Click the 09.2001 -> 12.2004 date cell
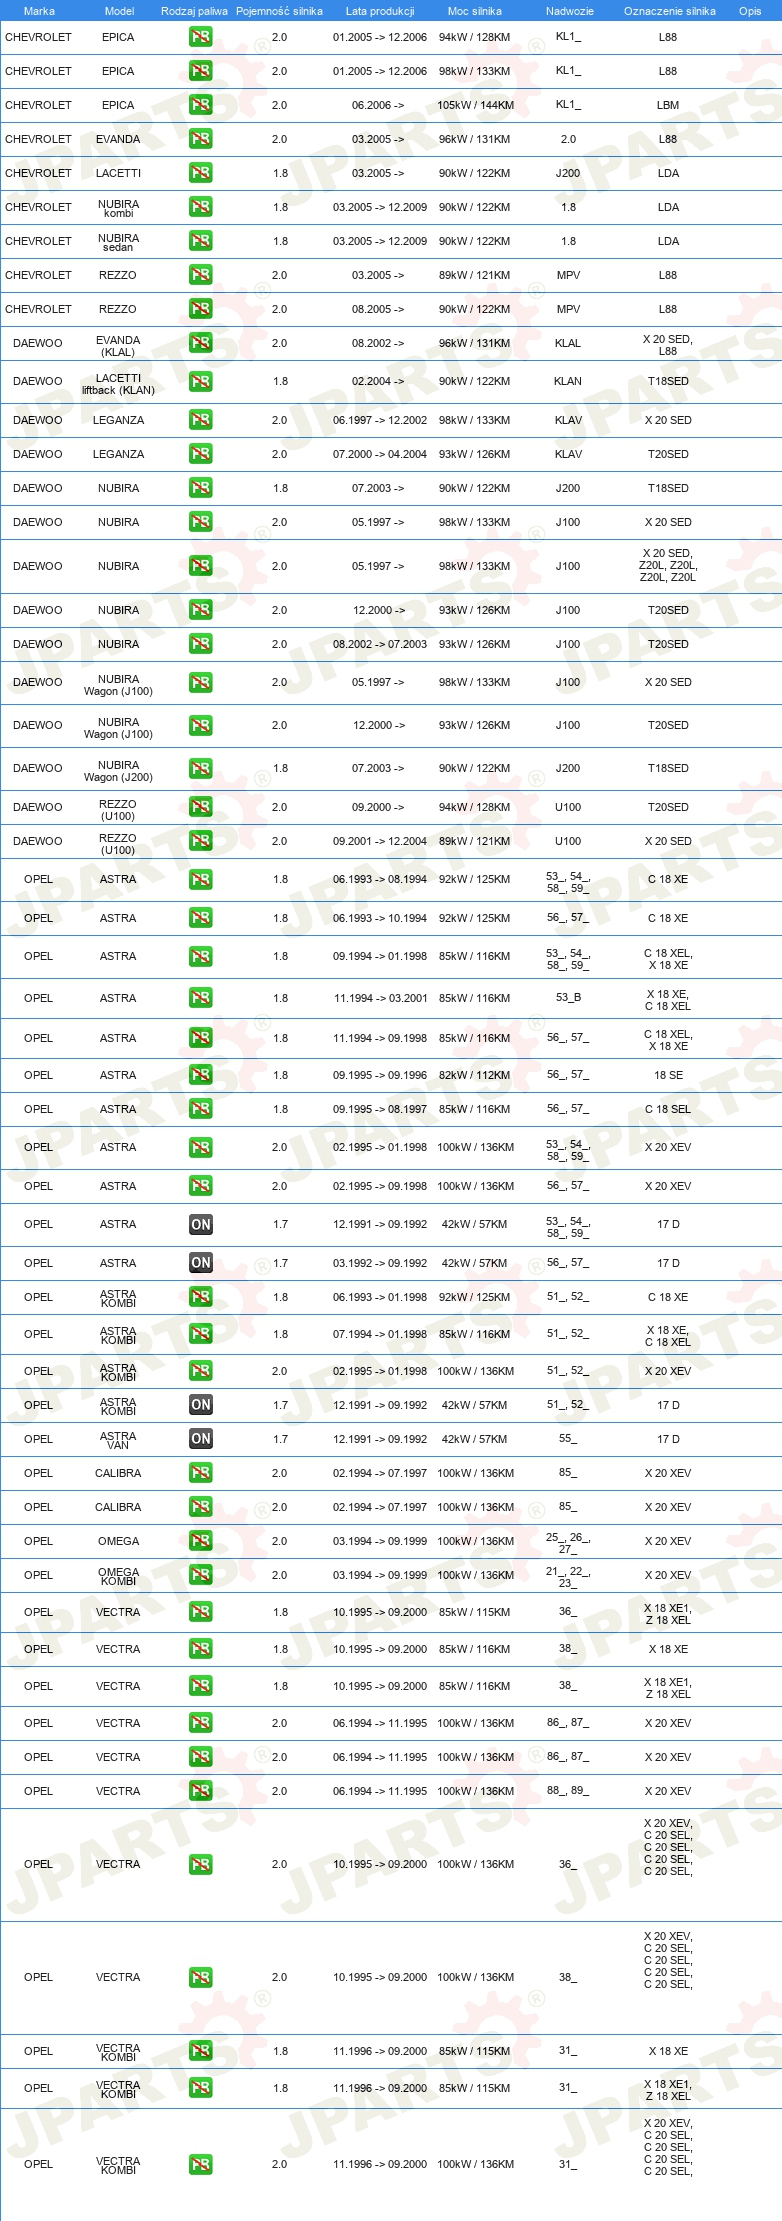The height and width of the screenshot is (2221, 782). point(380,841)
